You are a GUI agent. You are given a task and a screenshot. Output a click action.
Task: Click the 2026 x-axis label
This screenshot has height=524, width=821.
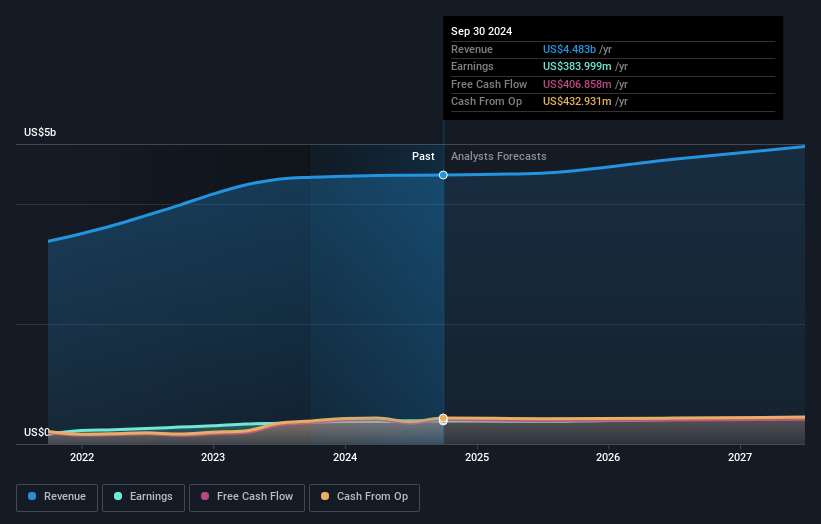[x=608, y=457]
